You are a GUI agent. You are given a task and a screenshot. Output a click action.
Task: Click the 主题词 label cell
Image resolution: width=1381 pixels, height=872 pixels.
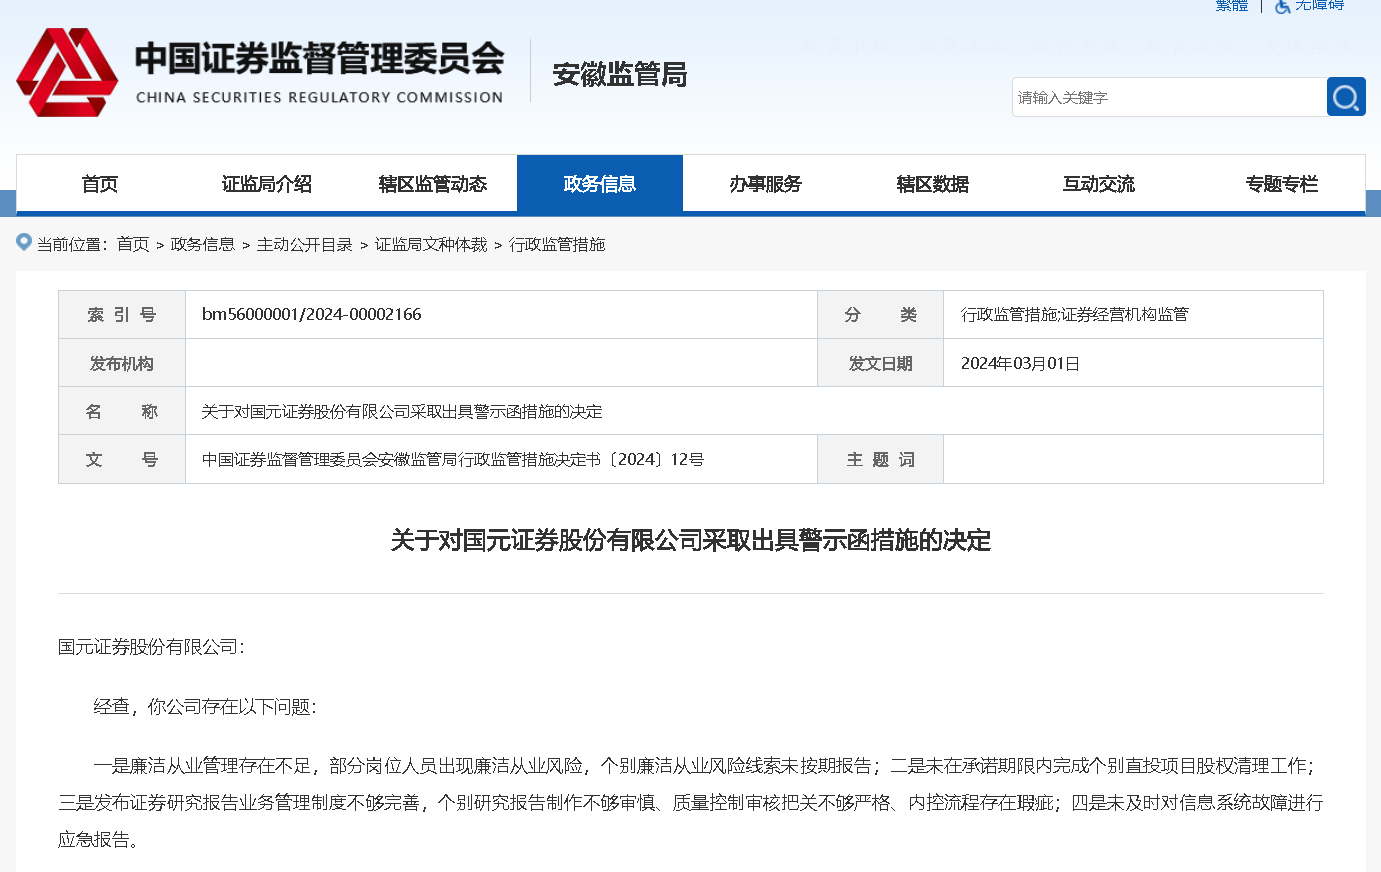[x=881, y=459]
